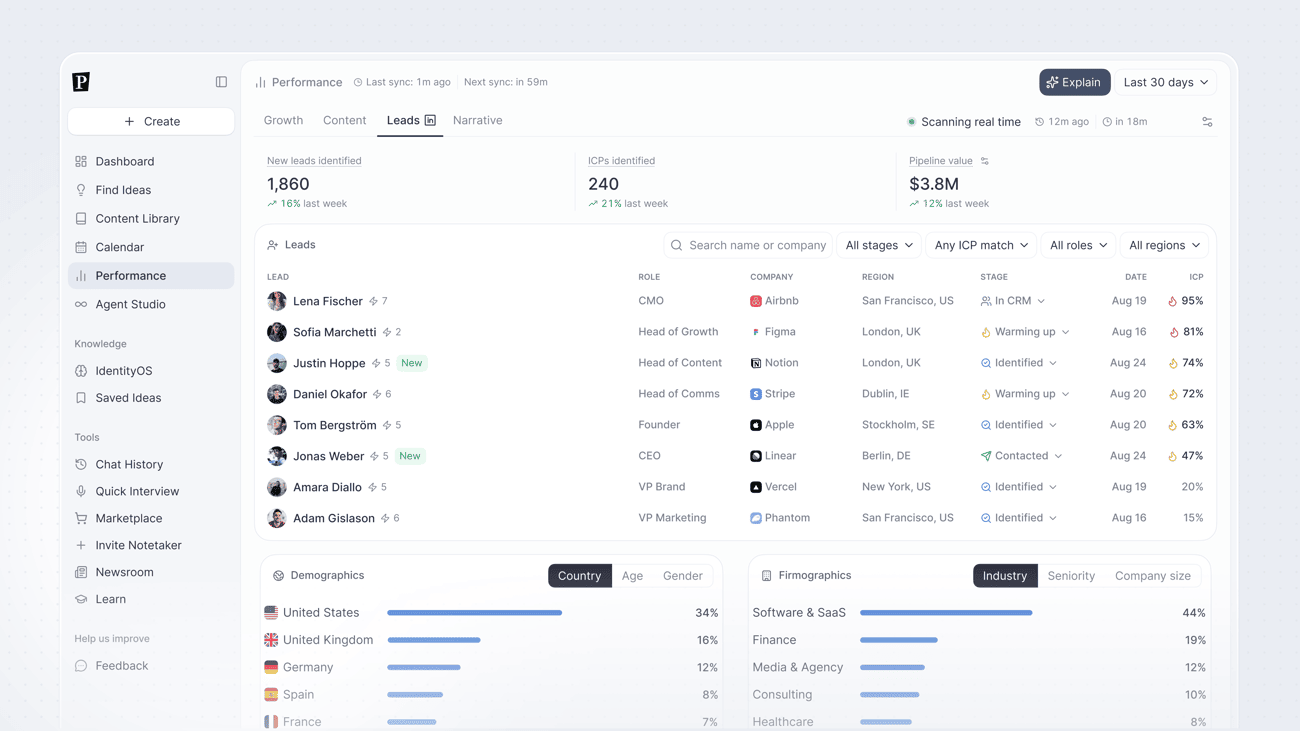Click the United States percentage bar
Image resolution: width=1300 pixels, height=731 pixels.
[x=474, y=613]
